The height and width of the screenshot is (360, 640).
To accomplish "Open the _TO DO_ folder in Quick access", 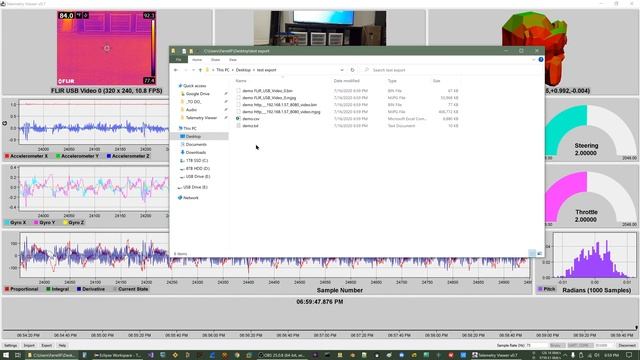I will pyautogui.click(x=193, y=102).
